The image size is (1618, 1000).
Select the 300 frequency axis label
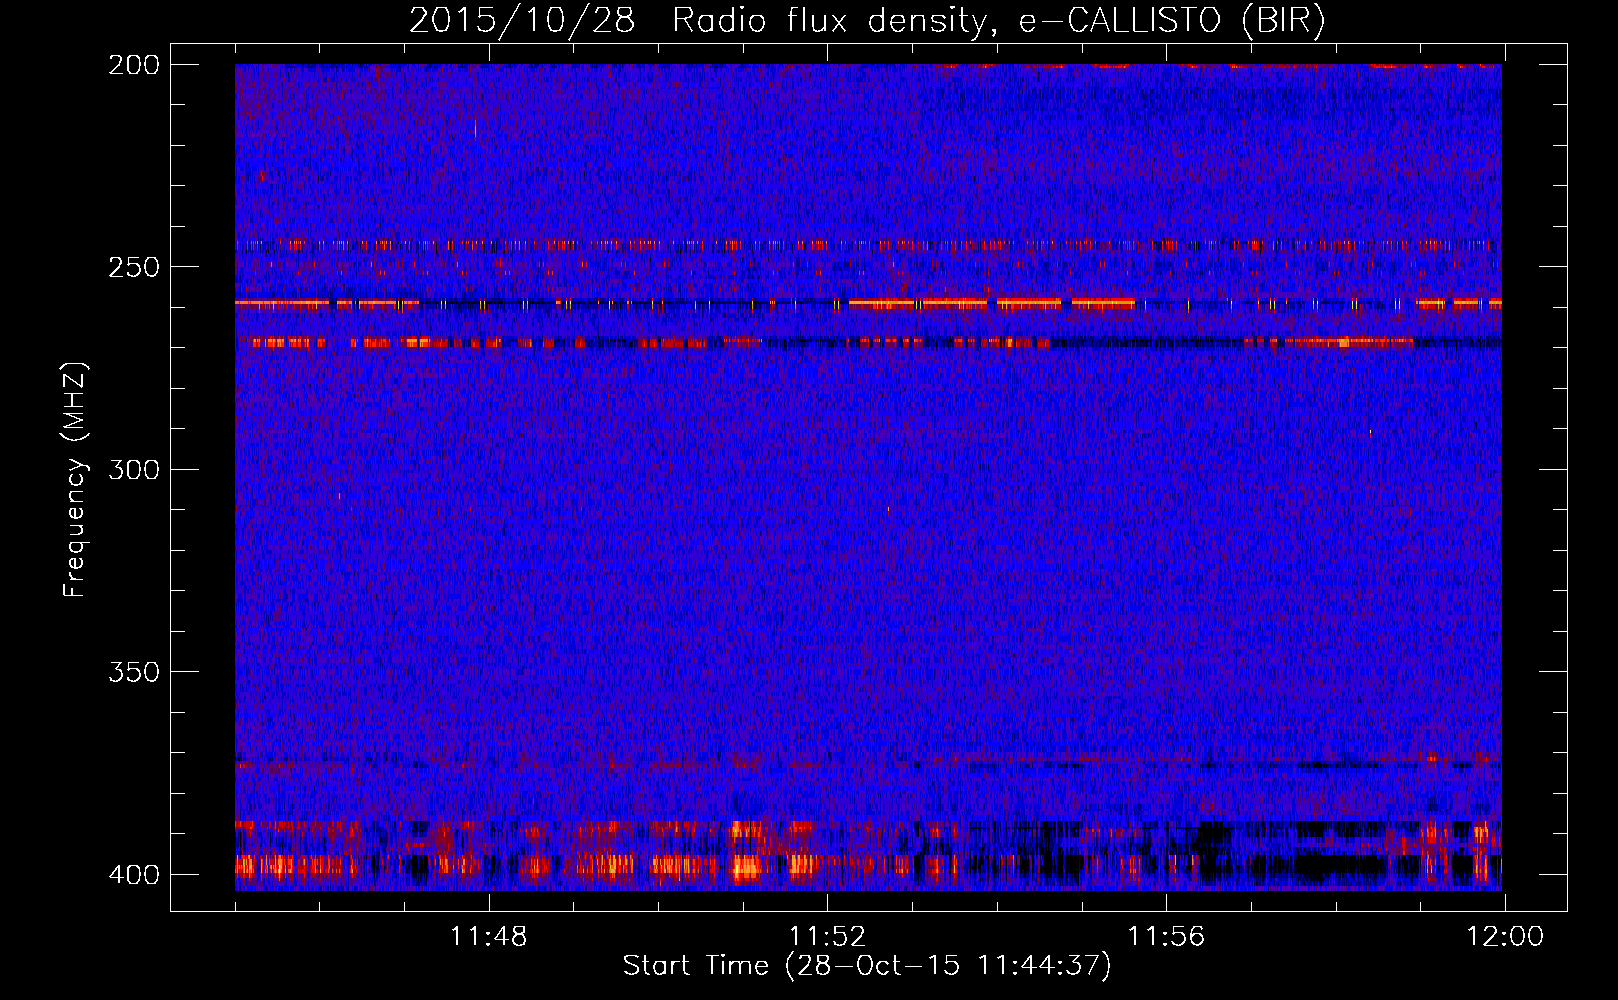(x=133, y=469)
